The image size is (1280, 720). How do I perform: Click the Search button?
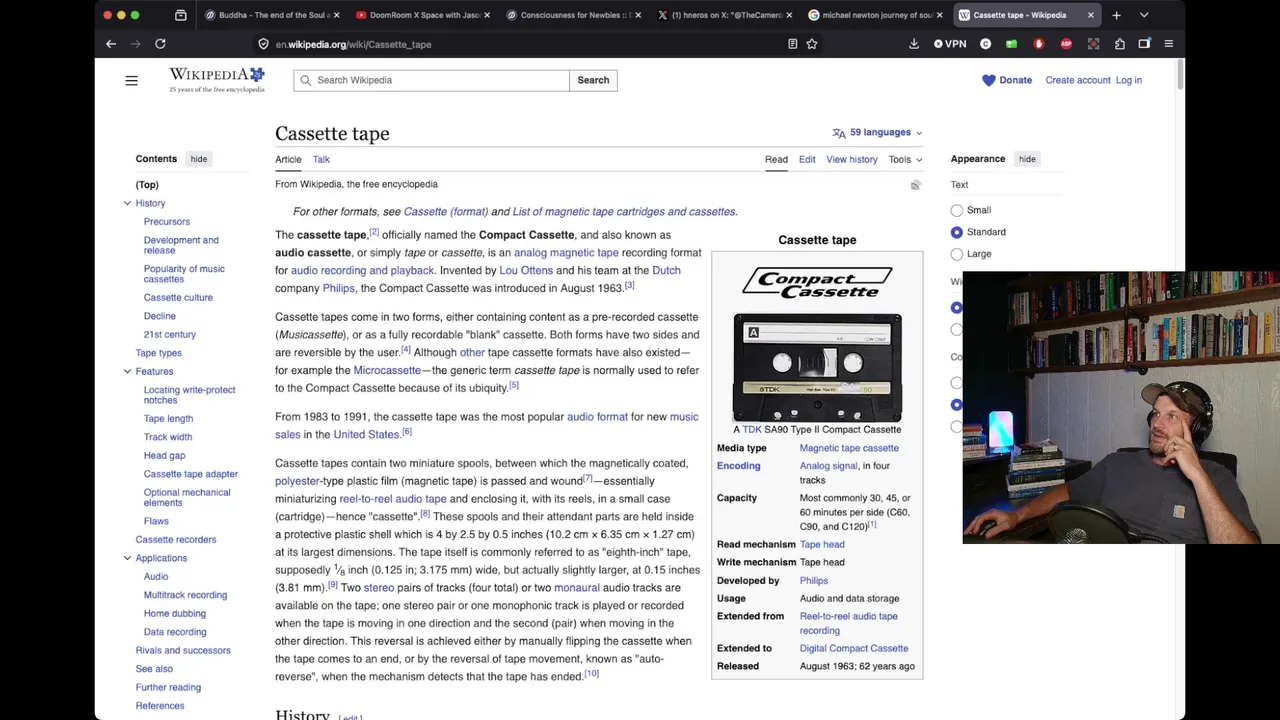(593, 80)
